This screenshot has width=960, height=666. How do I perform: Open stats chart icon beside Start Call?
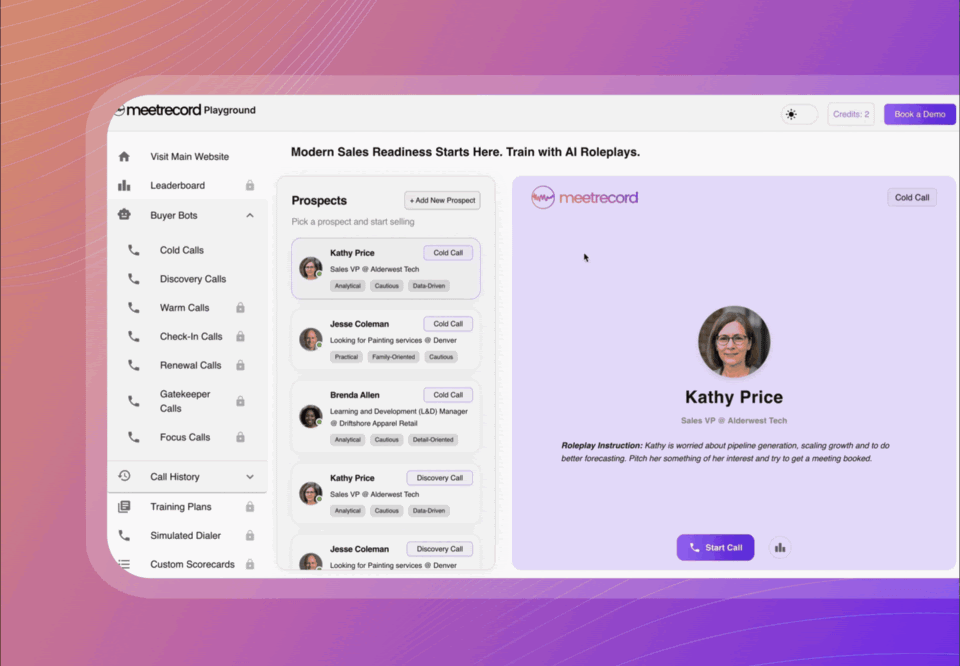coord(779,547)
